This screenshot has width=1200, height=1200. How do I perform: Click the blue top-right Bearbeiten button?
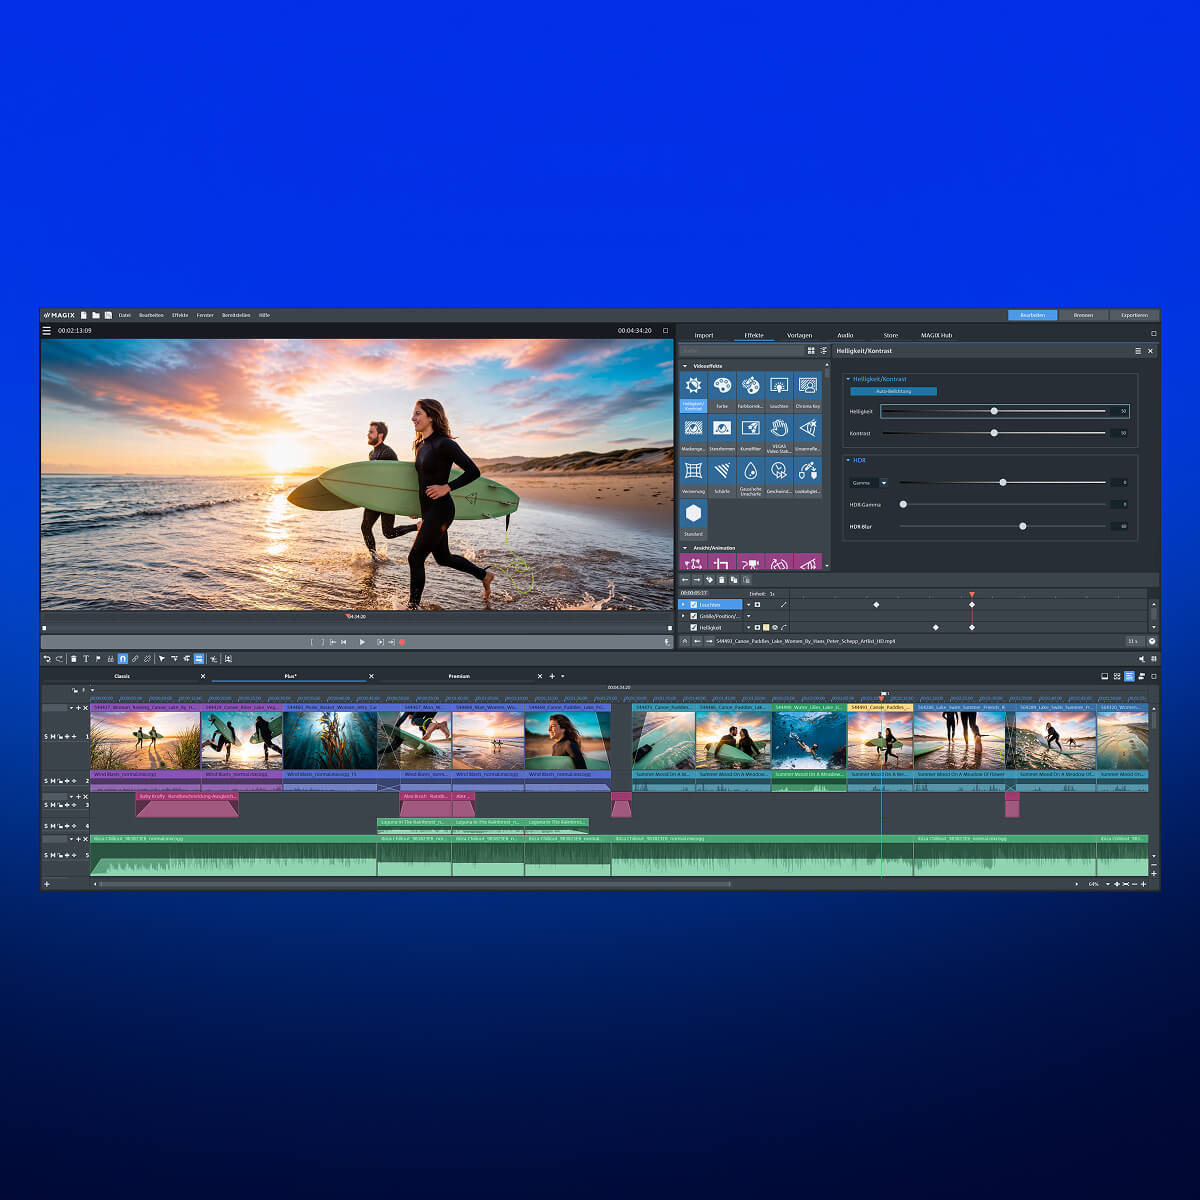[1032, 315]
